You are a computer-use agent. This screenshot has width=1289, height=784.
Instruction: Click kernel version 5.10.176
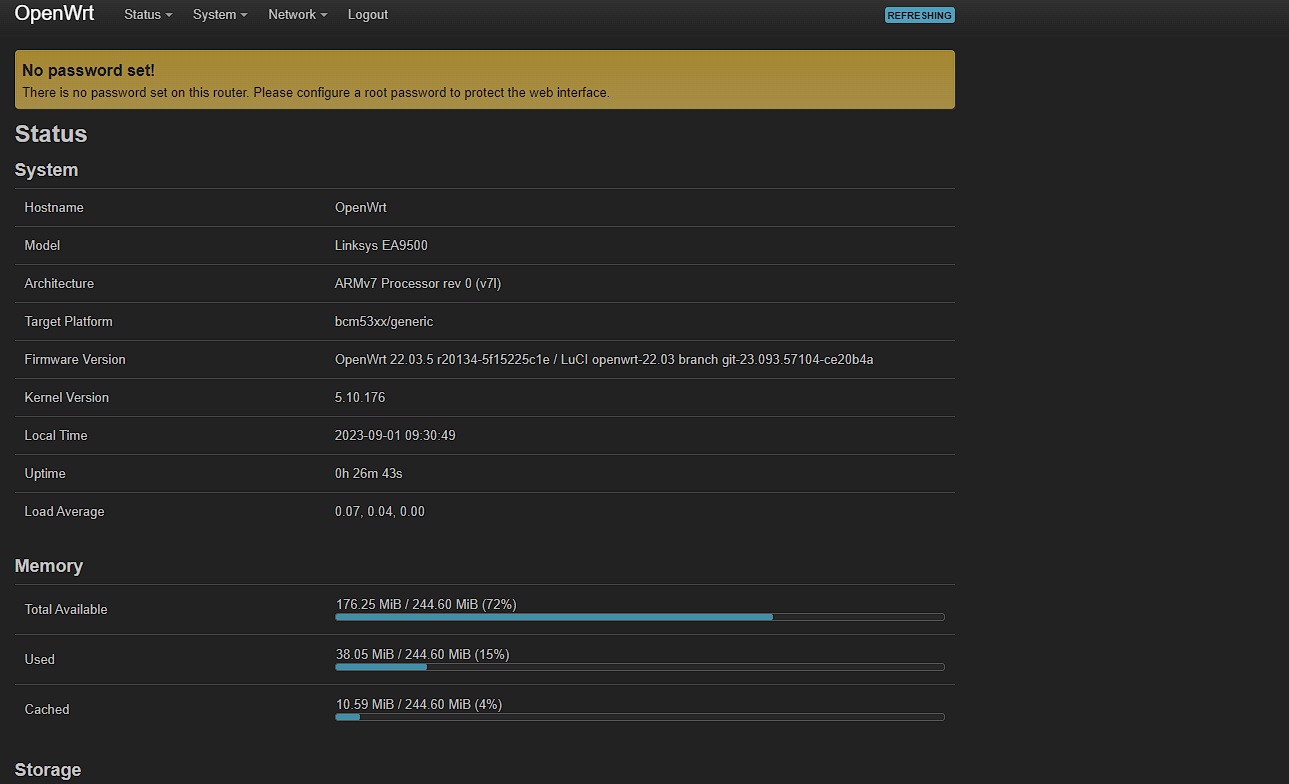click(x=360, y=398)
